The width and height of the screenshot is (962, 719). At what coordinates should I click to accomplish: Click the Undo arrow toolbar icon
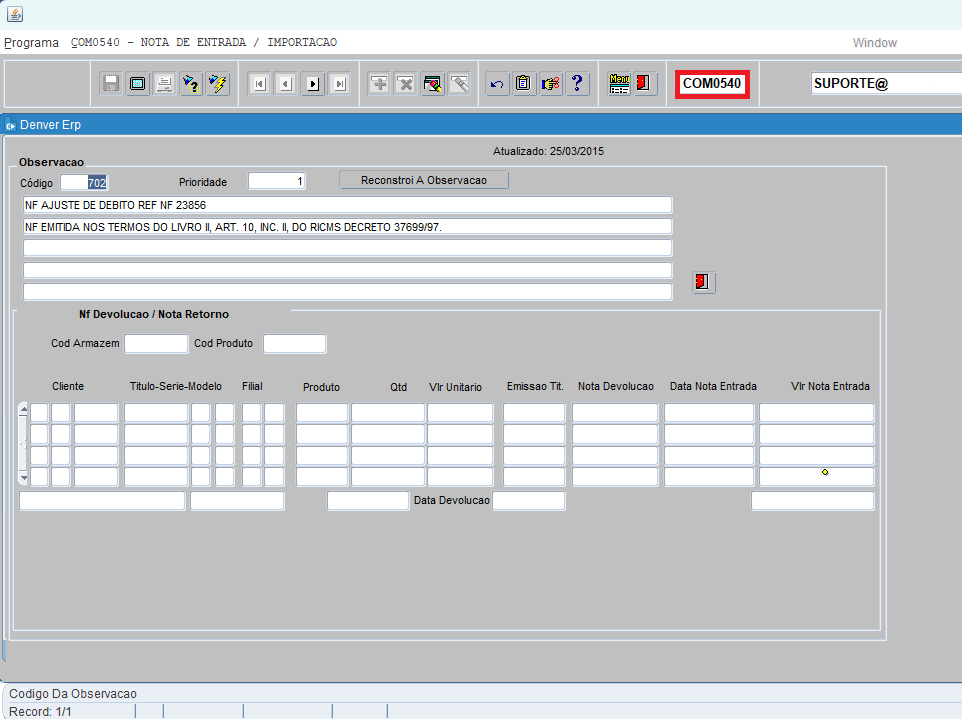pos(497,83)
